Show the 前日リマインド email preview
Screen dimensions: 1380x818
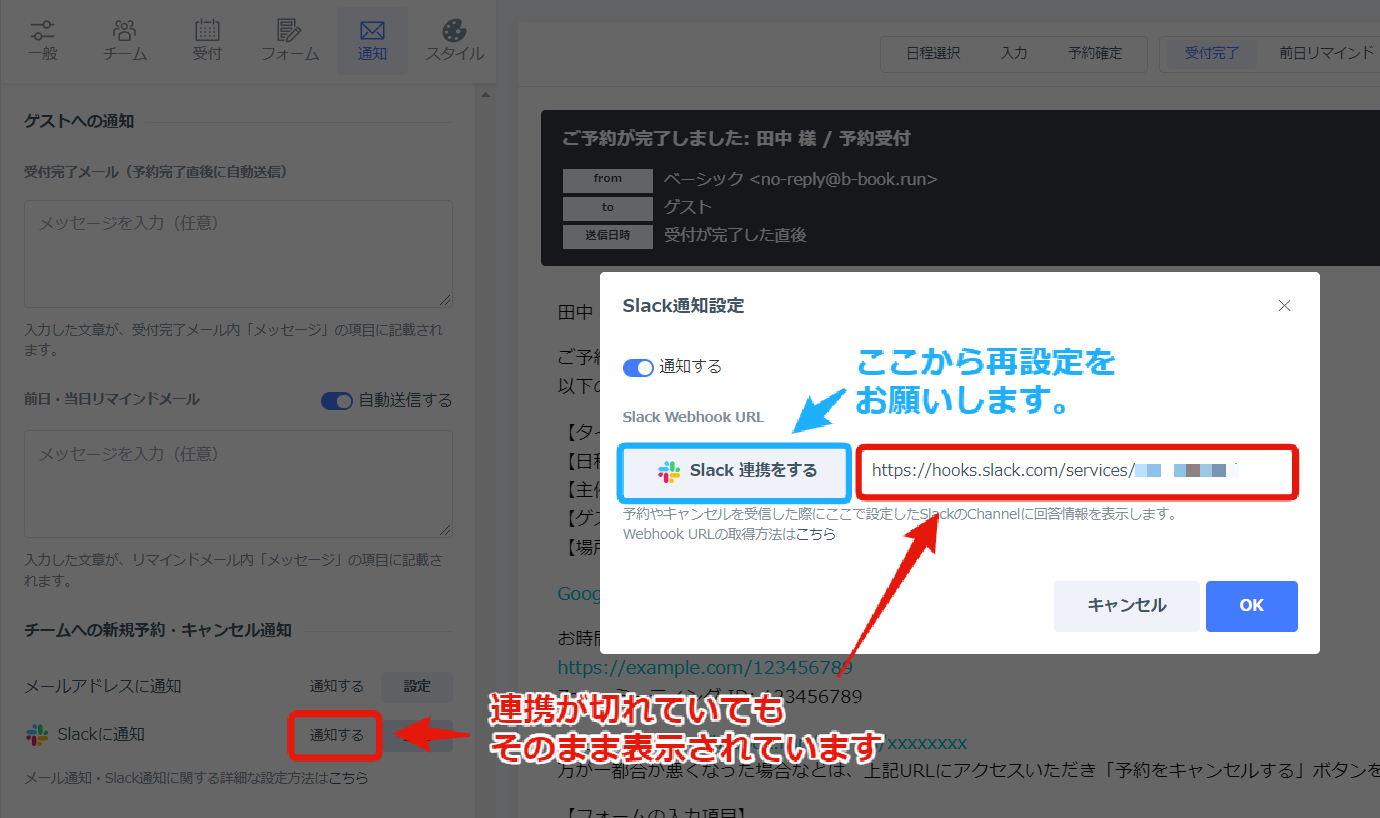[x=1326, y=53]
